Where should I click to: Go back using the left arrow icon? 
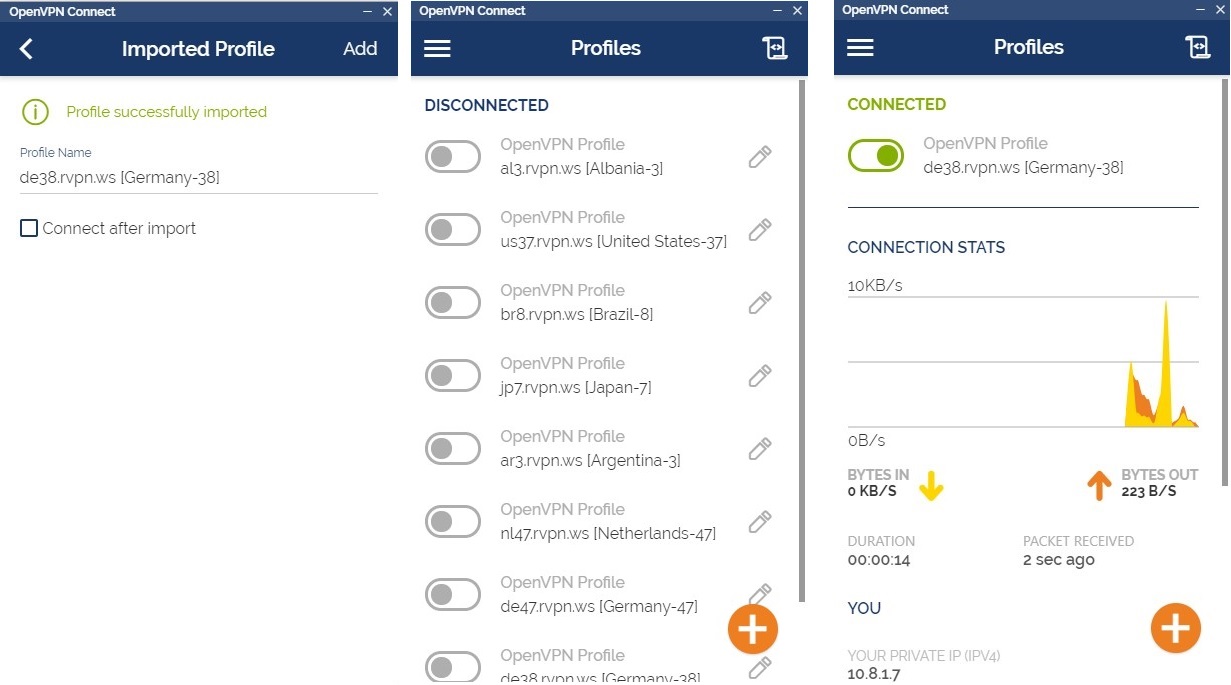point(27,49)
